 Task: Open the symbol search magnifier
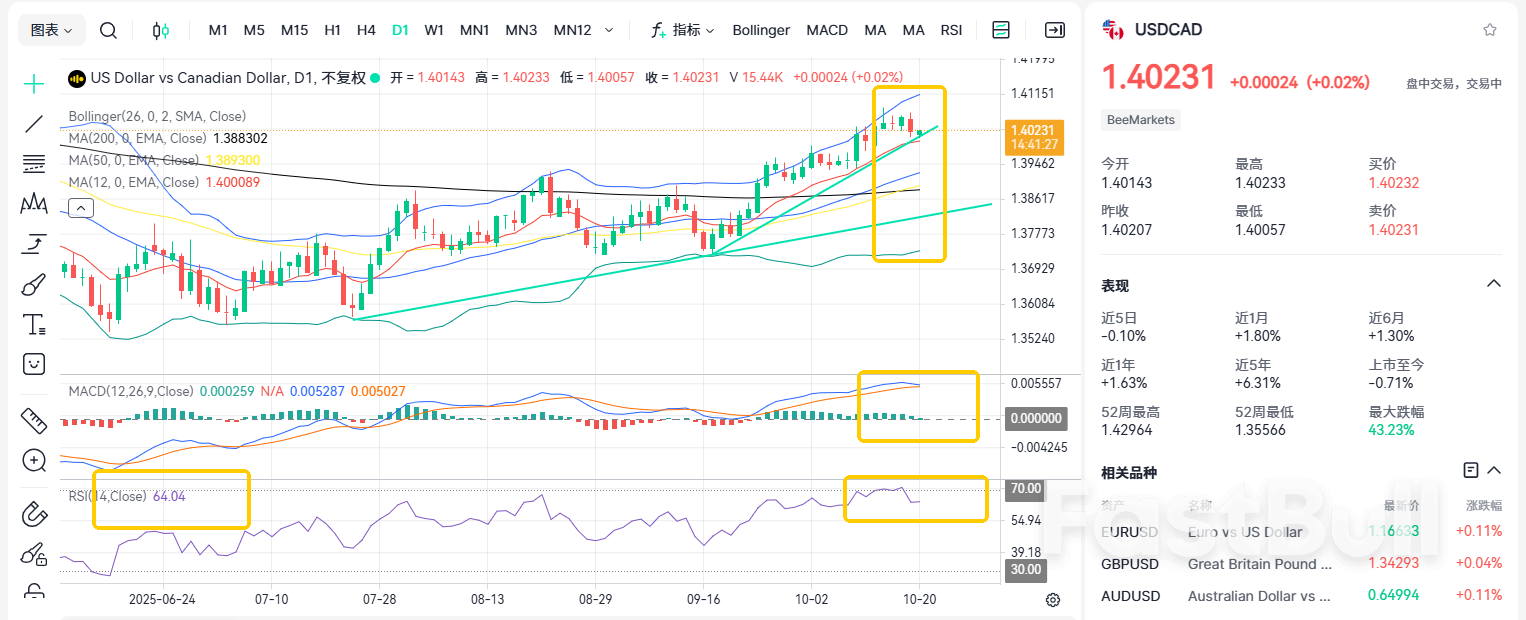click(109, 30)
